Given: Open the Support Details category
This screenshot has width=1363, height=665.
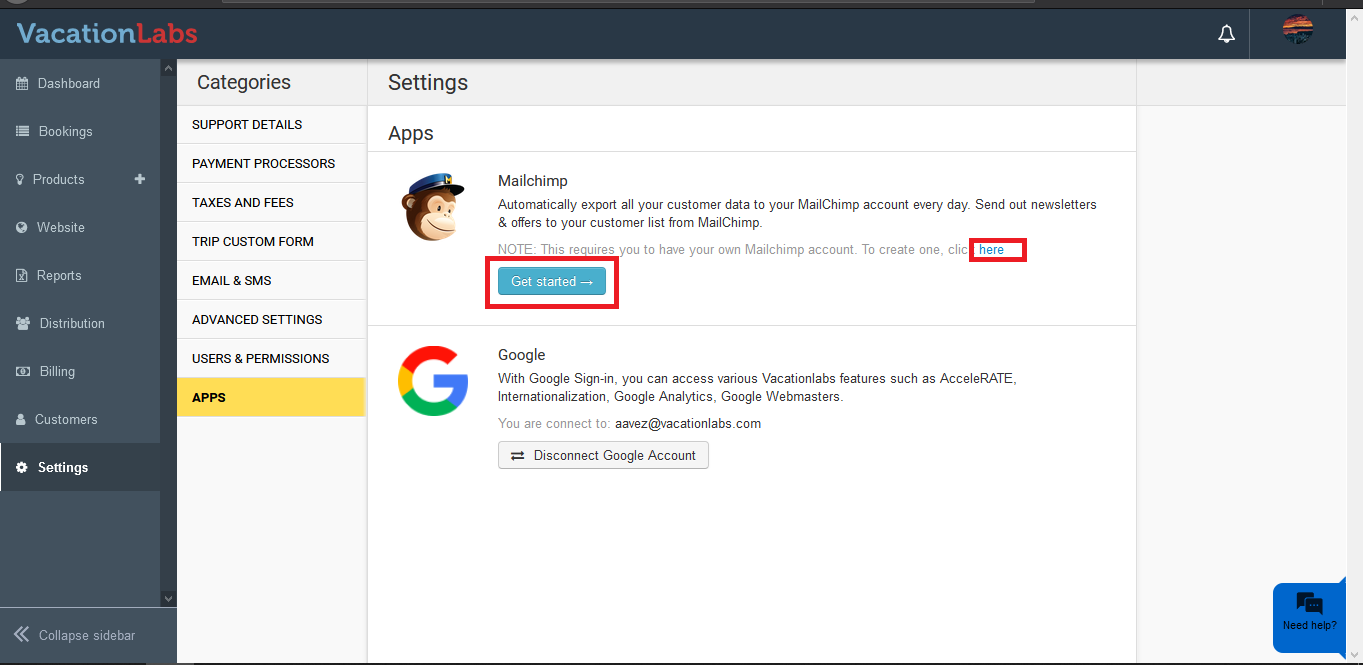Looking at the screenshot, I should coord(271,124).
